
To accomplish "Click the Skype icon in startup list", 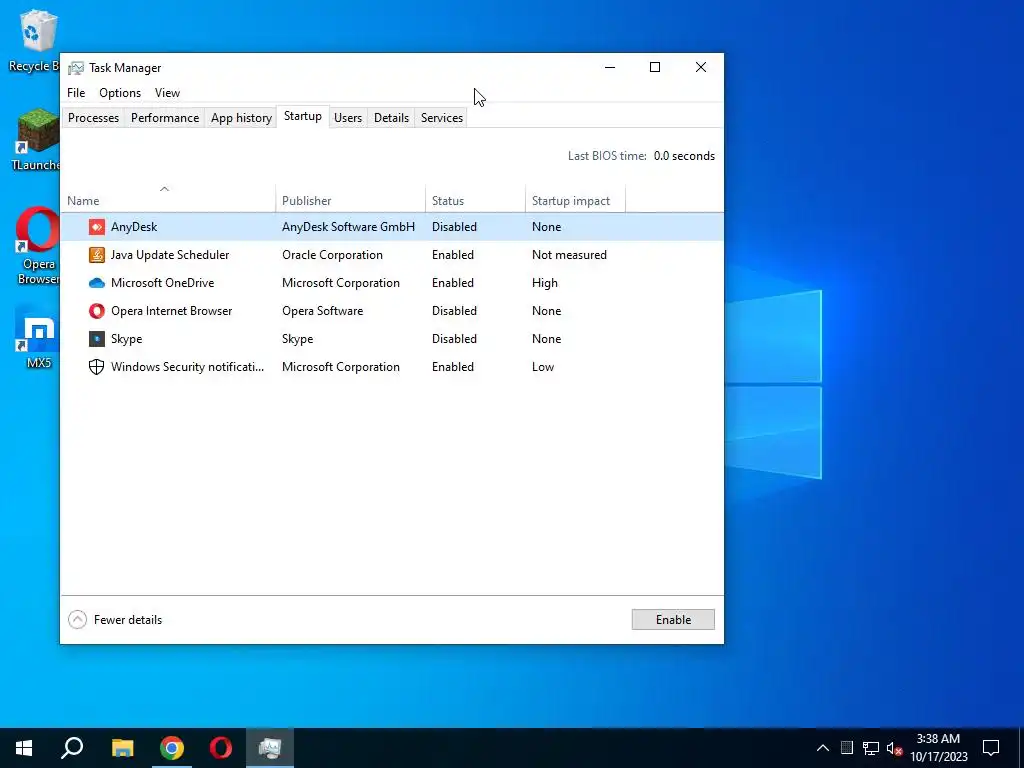I will 97,339.
